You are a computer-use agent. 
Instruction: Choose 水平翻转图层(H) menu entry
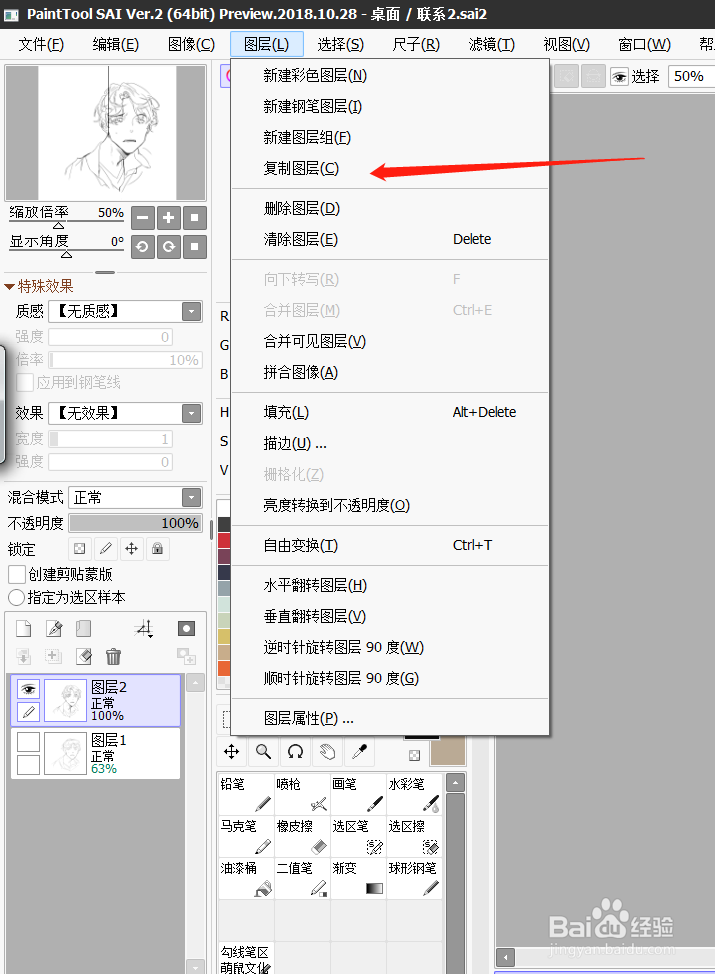pos(389,585)
